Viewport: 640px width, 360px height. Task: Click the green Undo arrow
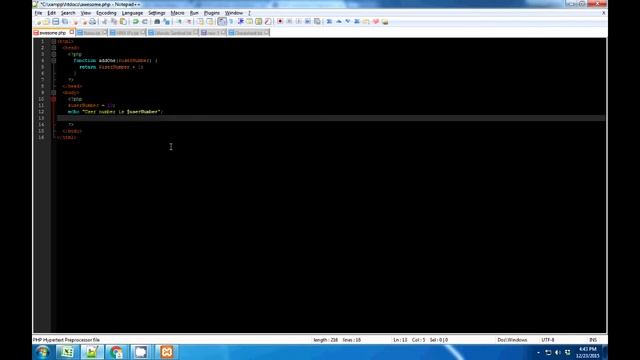[136, 22]
